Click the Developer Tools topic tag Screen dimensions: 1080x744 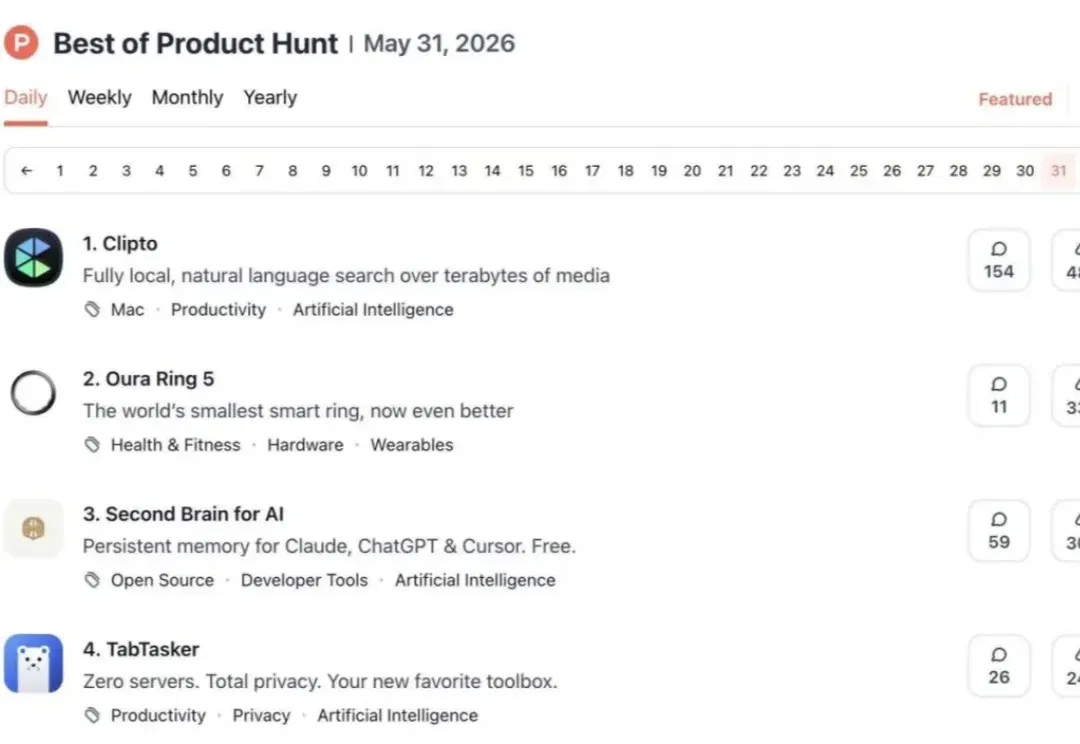click(304, 580)
